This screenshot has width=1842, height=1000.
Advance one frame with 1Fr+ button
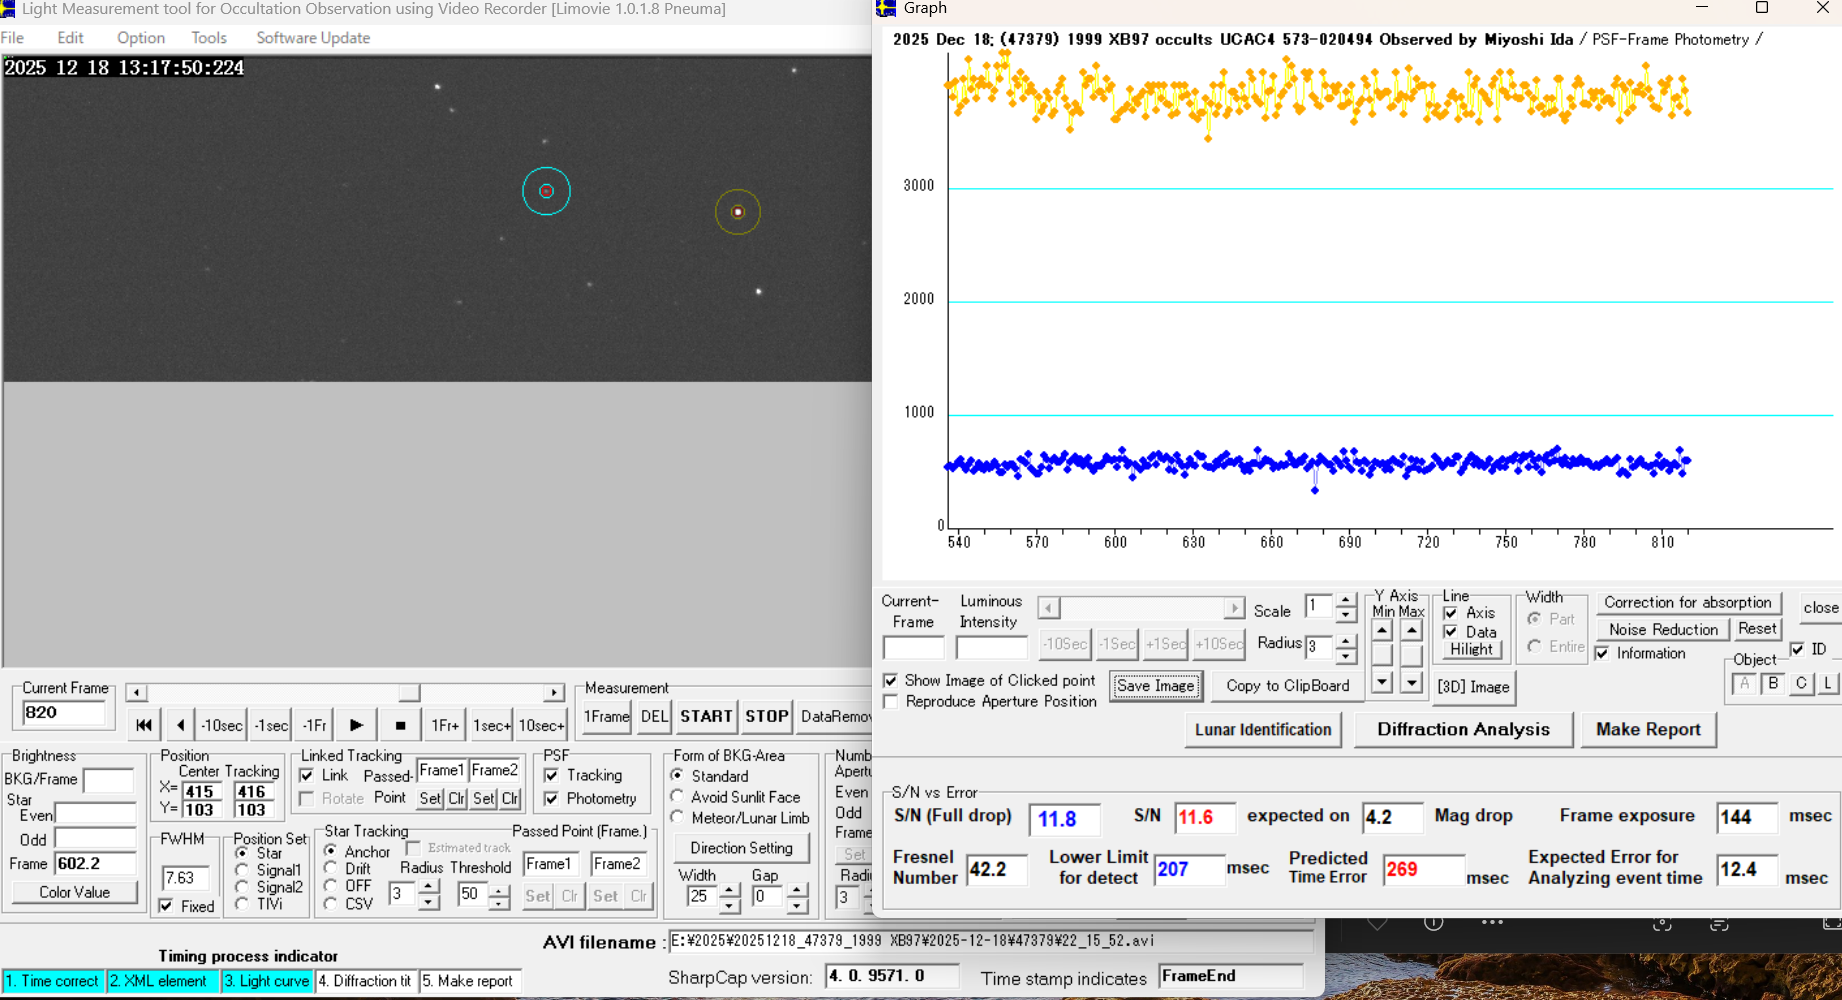point(445,725)
